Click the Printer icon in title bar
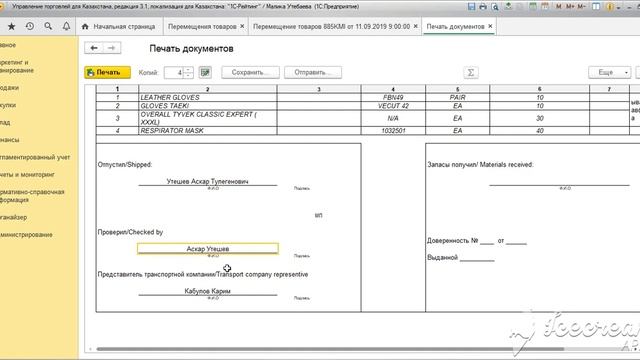The height and width of the screenshot is (360, 640). (483, 7)
